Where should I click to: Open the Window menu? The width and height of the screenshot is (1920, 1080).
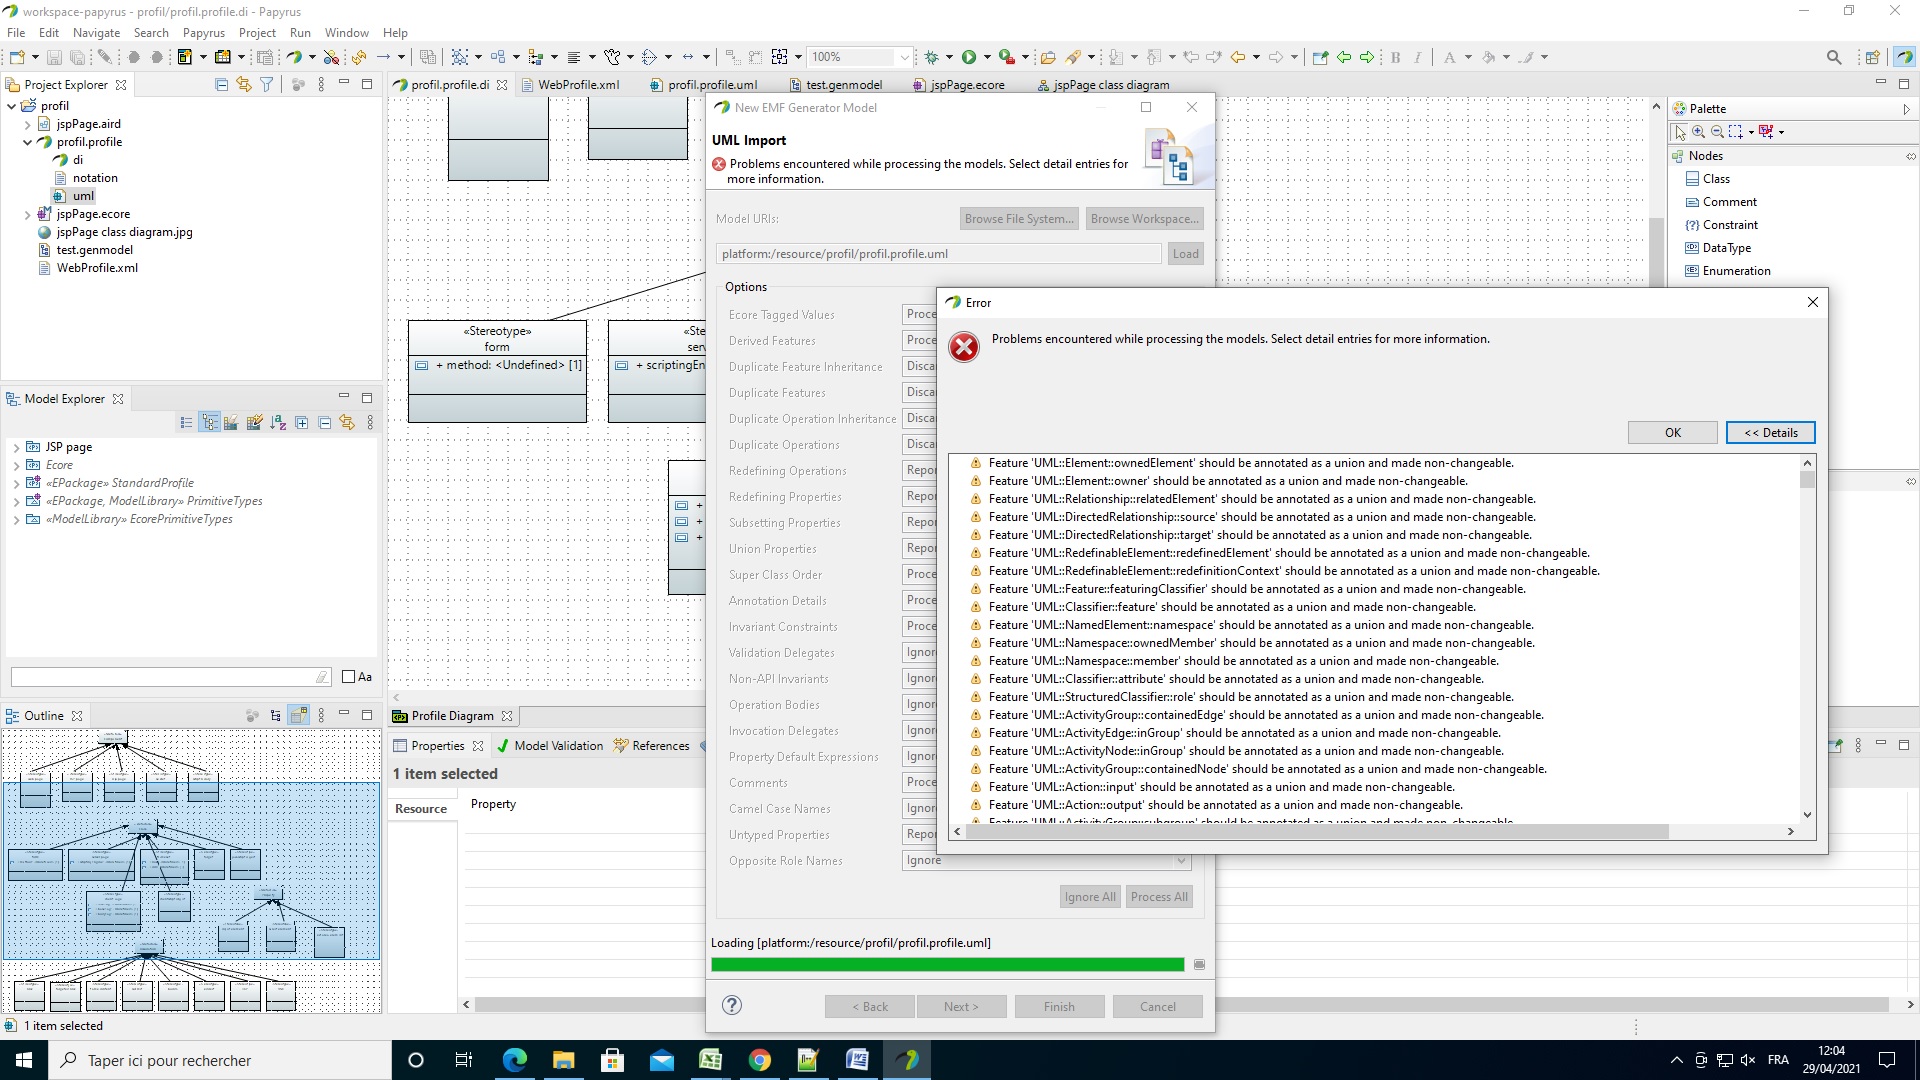click(346, 32)
